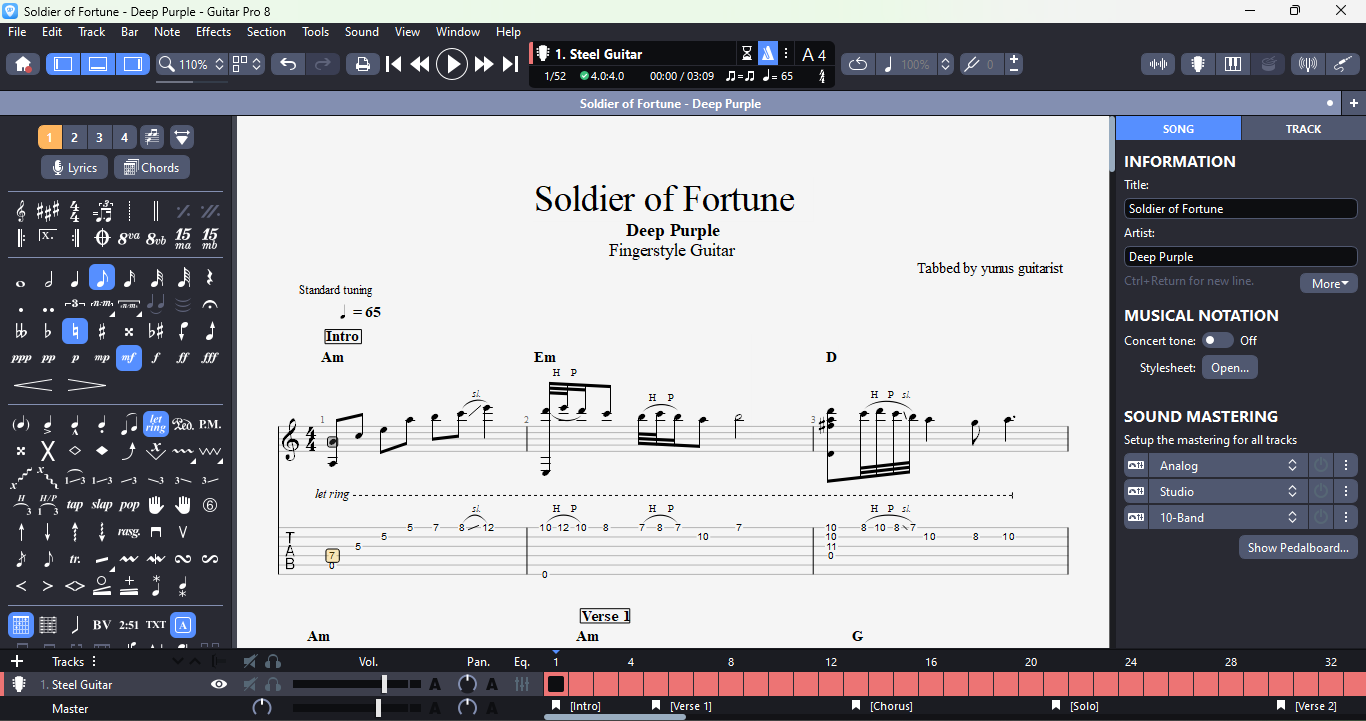Print the score using the printer icon
Viewport: 1366px width, 721px height.
click(x=363, y=64)
